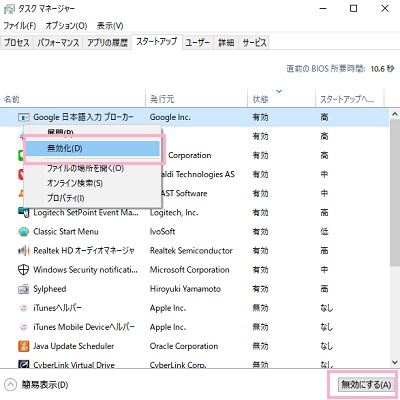
Task: Click 中 impact in Windows Security notification row
Action: coord(324,270)
